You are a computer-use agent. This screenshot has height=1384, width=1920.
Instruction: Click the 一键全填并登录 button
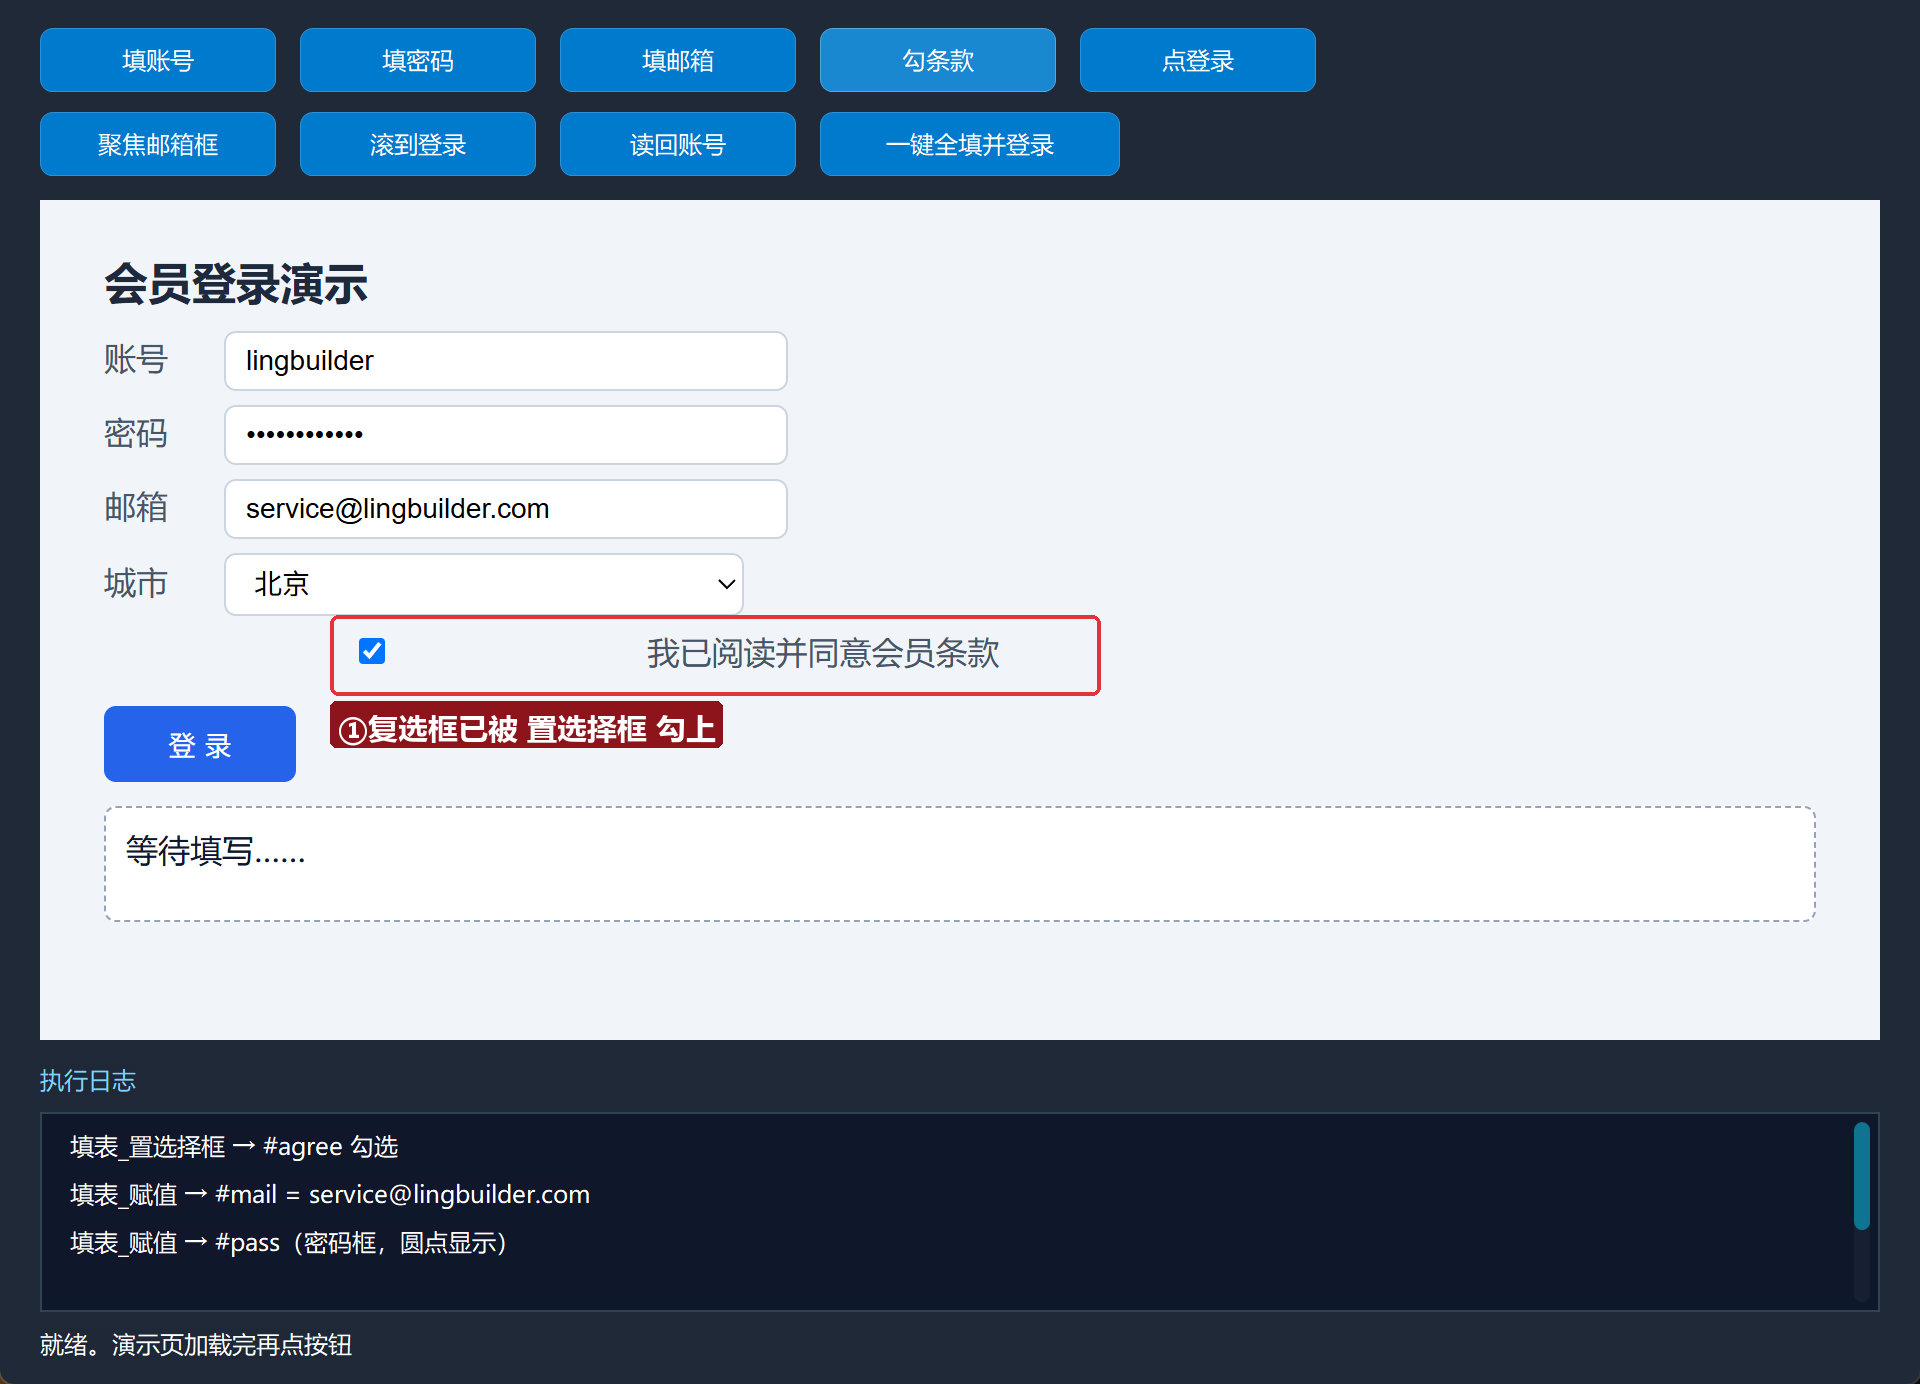pyautogui.click(x=970, y=144)
